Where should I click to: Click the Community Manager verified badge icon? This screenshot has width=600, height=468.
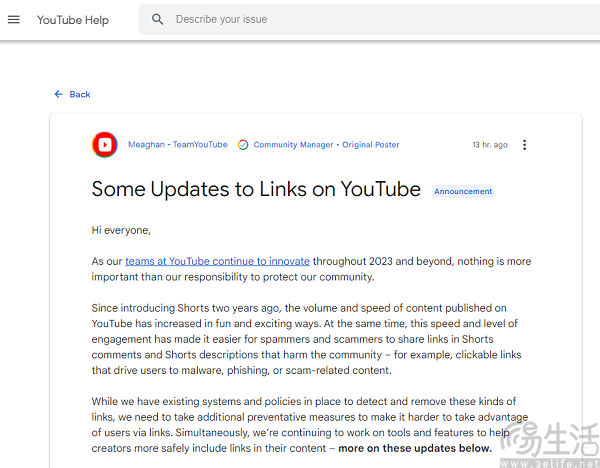click(x=243, y=145)
